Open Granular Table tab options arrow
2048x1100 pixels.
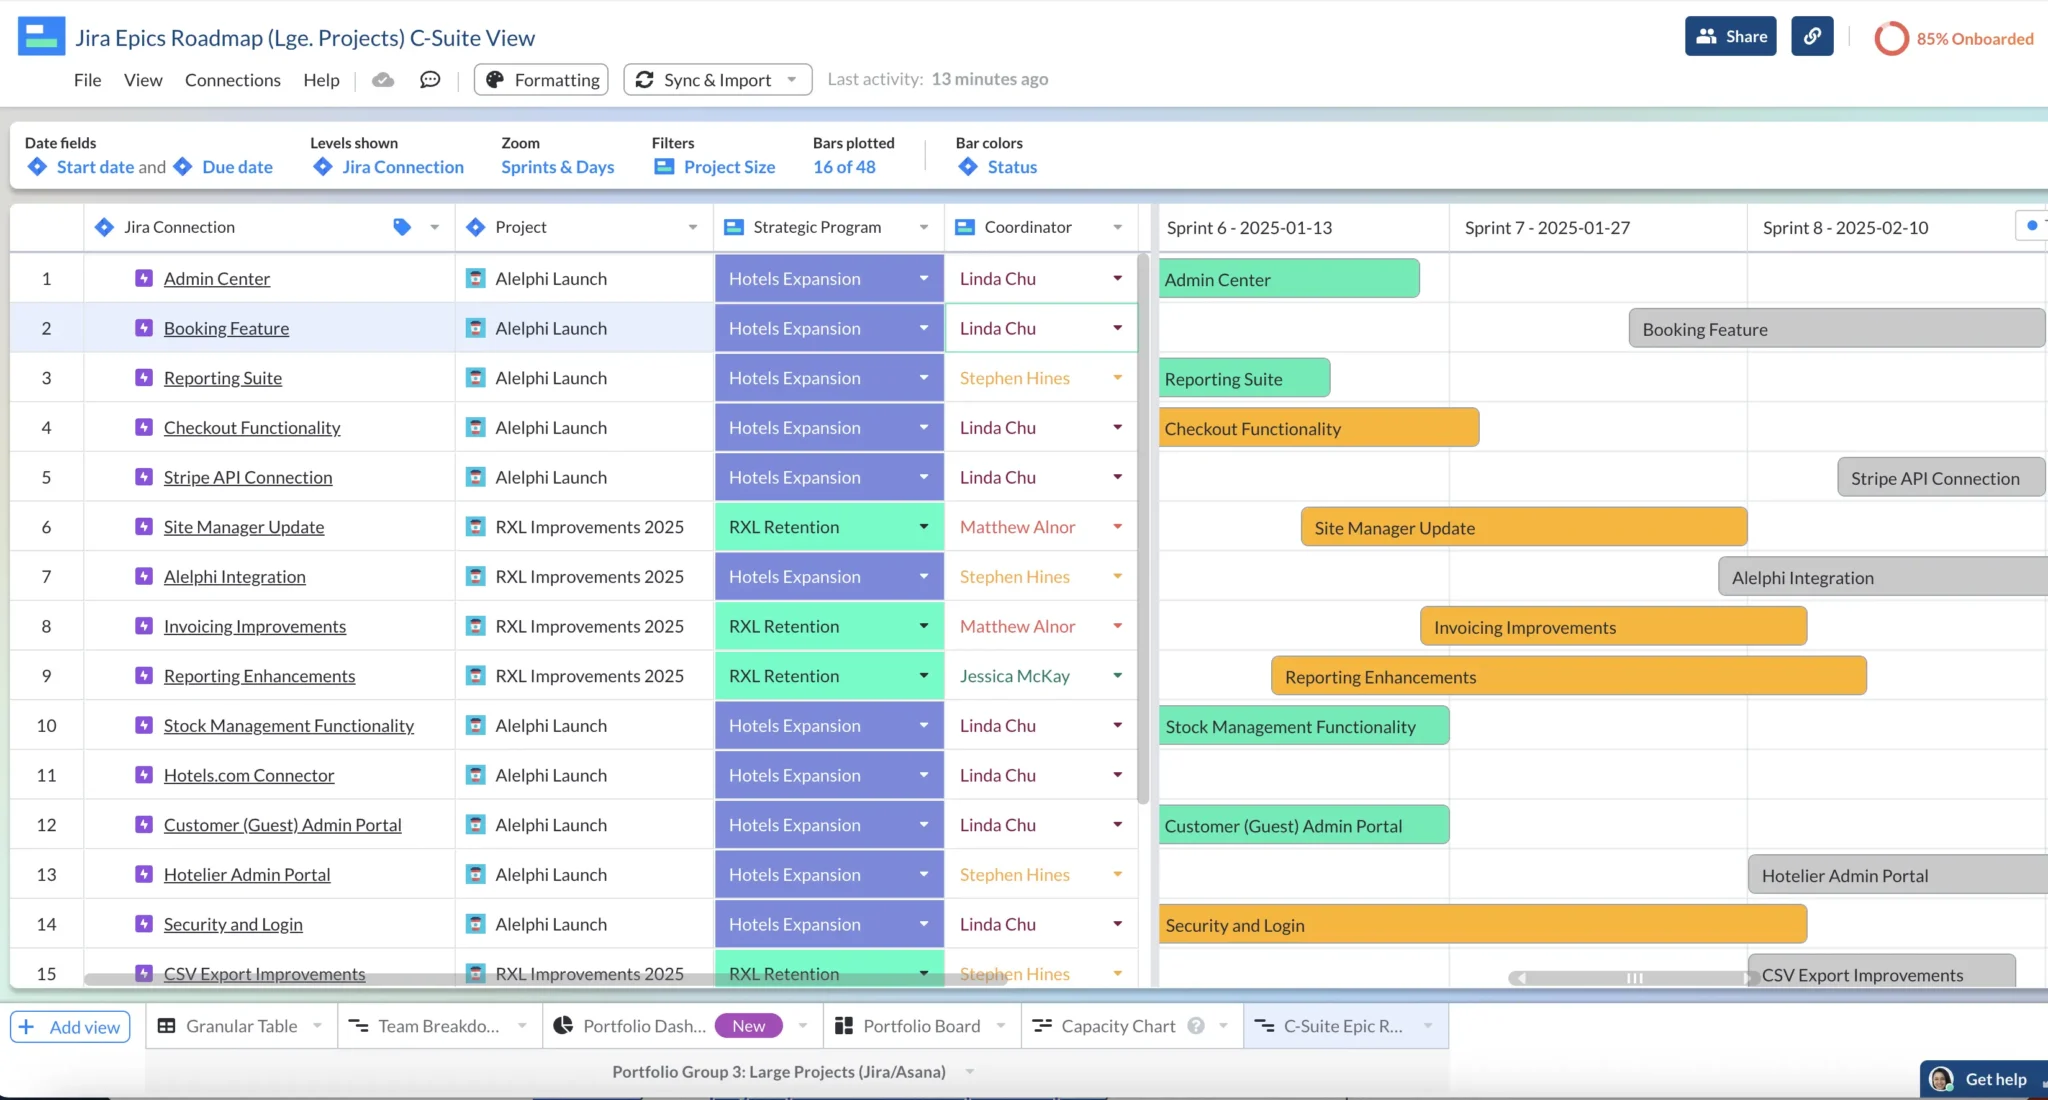(x=317, y=1026)
